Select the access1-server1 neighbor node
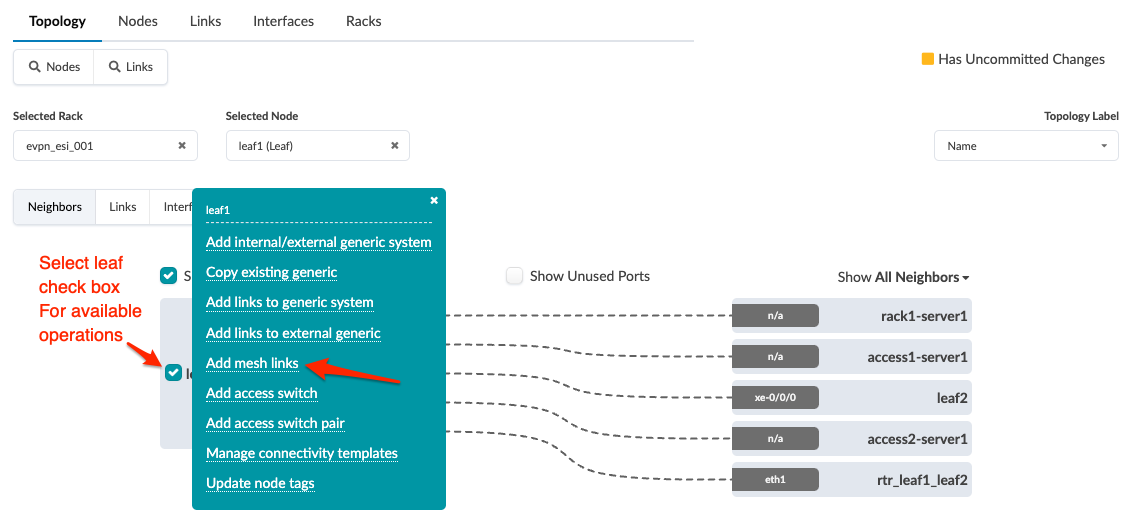 pos(917,357)
